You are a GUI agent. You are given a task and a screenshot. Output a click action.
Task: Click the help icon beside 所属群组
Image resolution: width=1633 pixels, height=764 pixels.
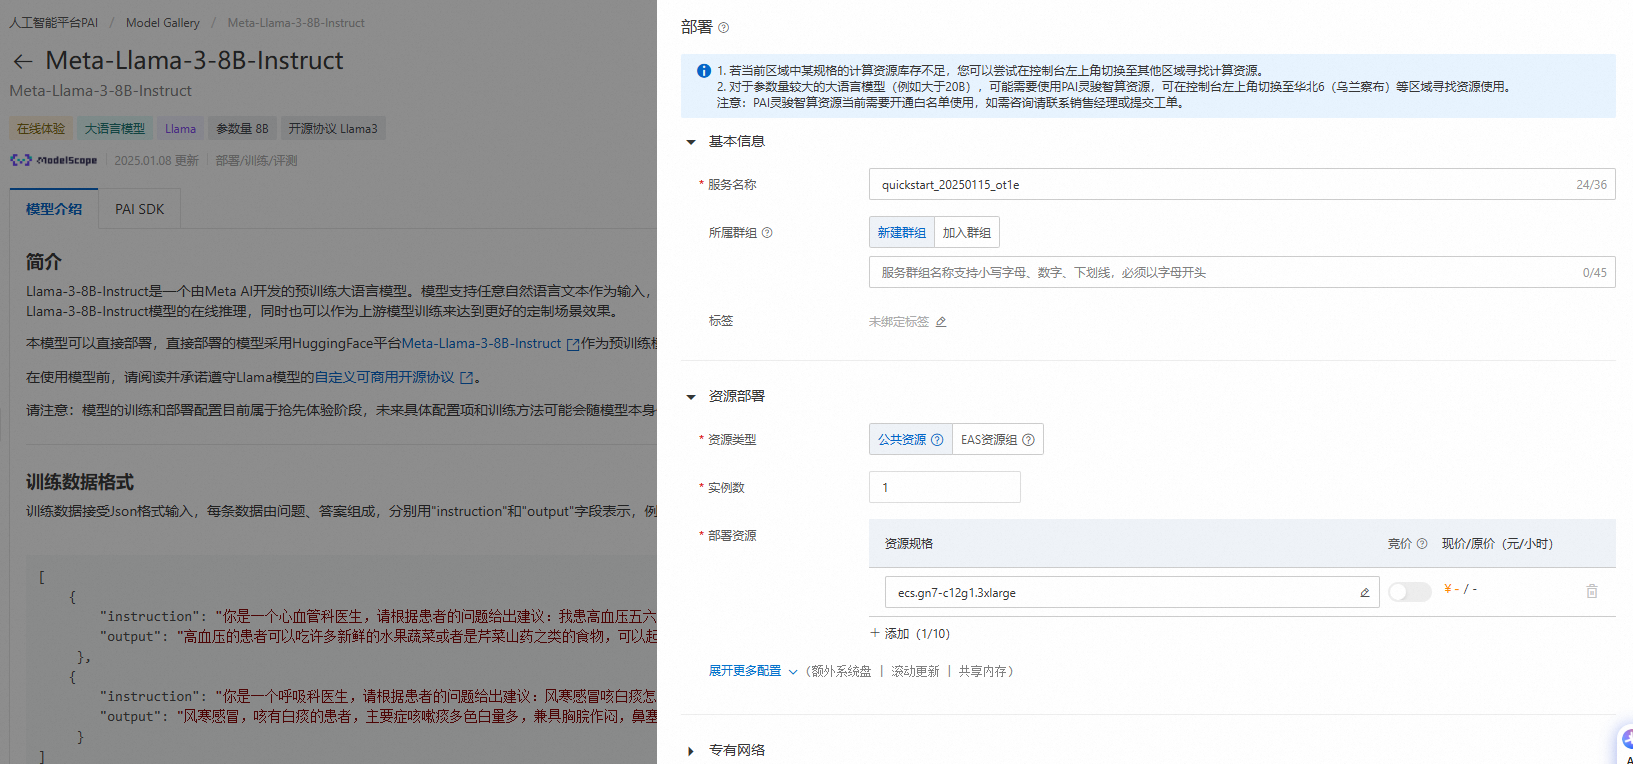pos(767,233)
